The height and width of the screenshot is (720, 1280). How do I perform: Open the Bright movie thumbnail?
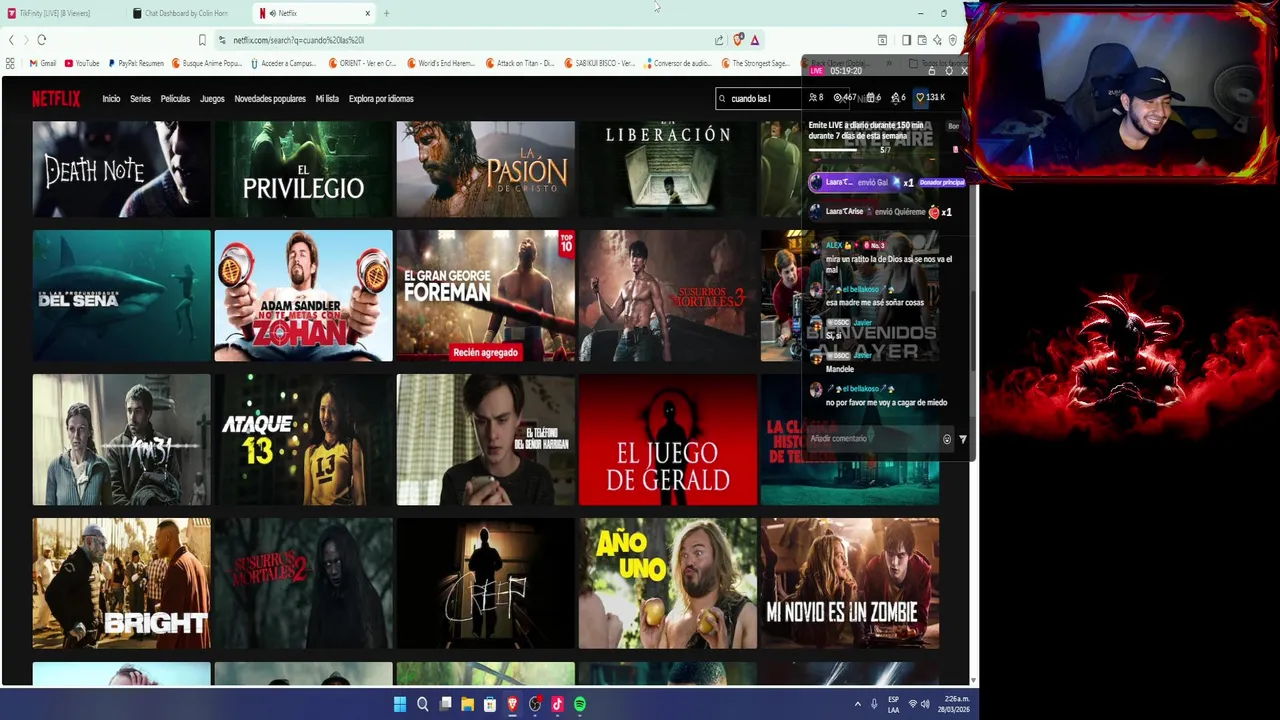tap(121, 584)
